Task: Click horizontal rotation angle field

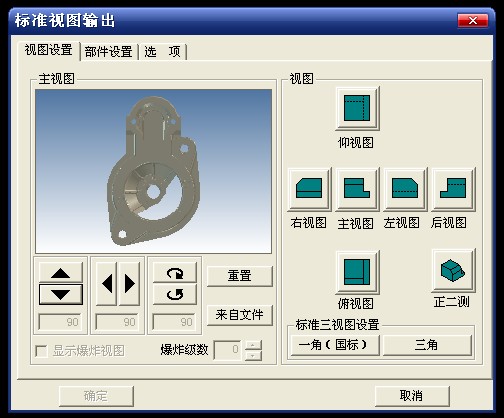Action: 117,322
